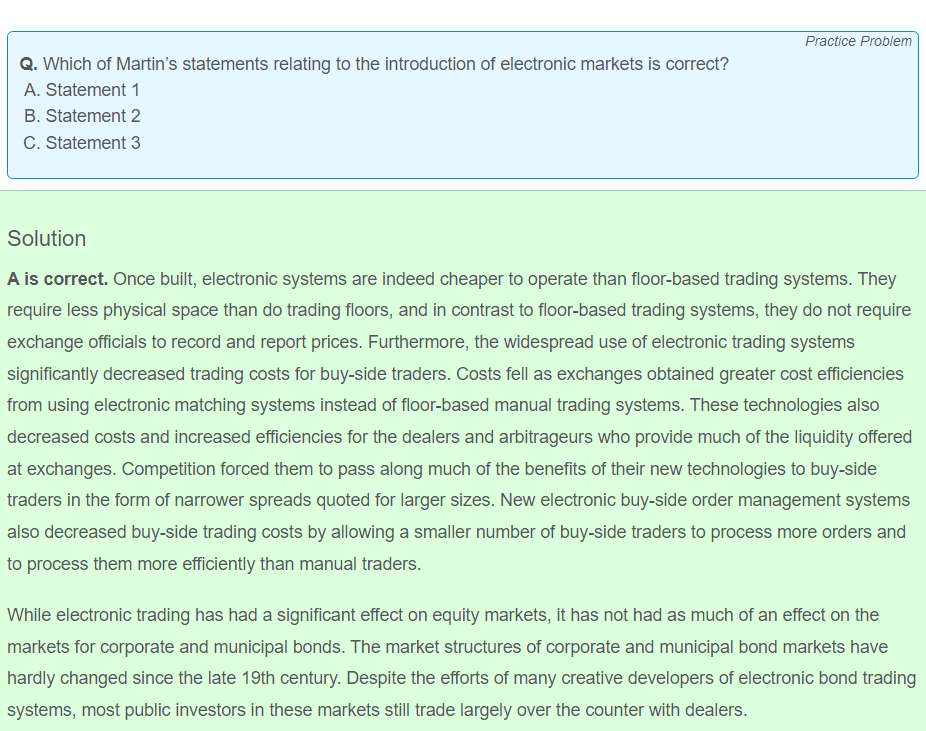This screenshot has width=926, height=731.
Task: Click the bold Q. question marker
Action: coord(28,64)
